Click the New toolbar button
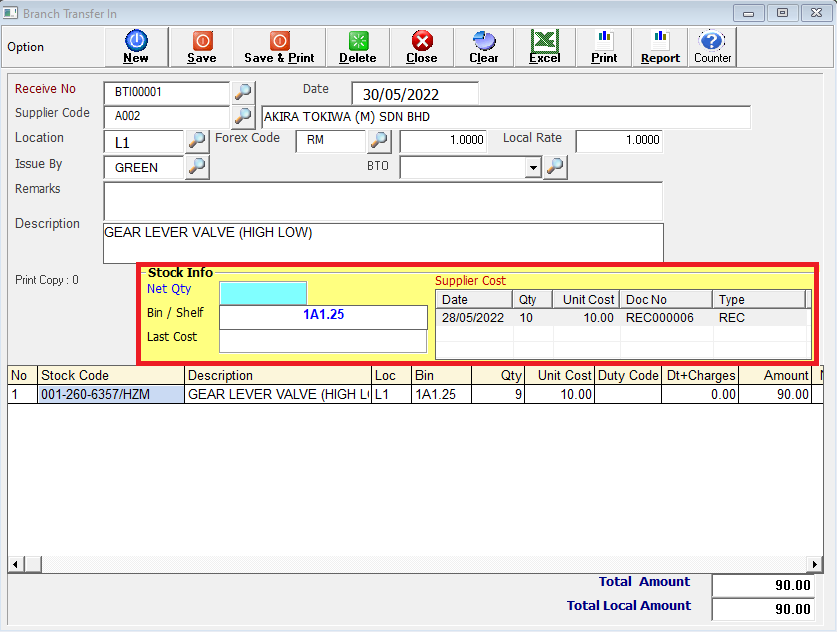This screenshot has height=632, width=837. (x=137, y=47)
